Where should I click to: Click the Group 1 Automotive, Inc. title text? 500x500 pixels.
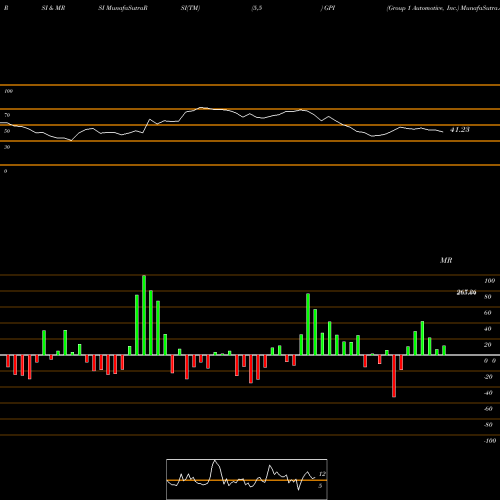pyautogui.click(x=423, y=8)
